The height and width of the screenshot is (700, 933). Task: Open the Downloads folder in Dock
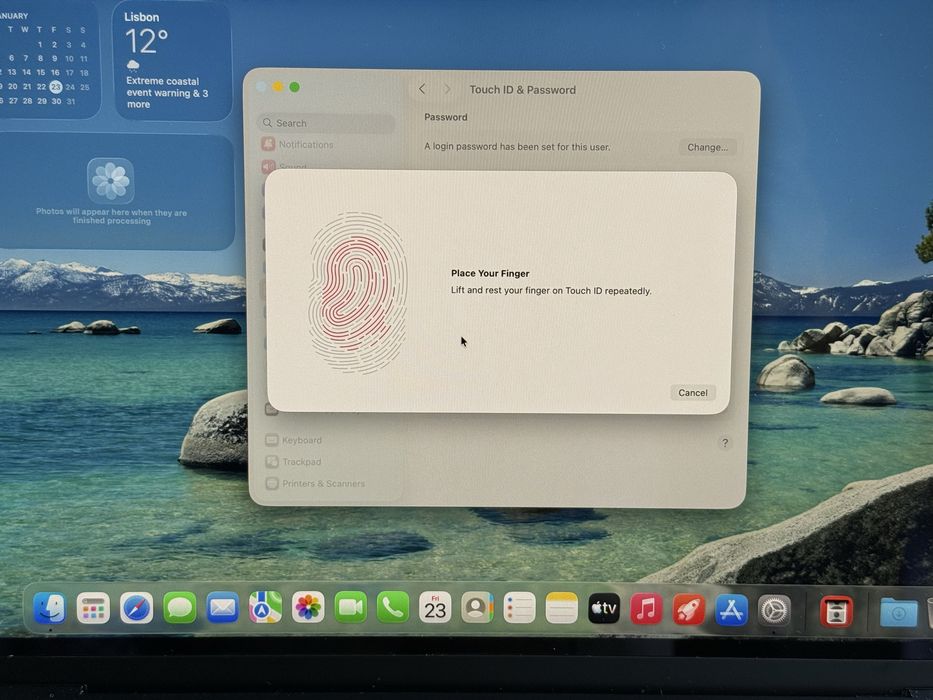click(x=898, y=612)
